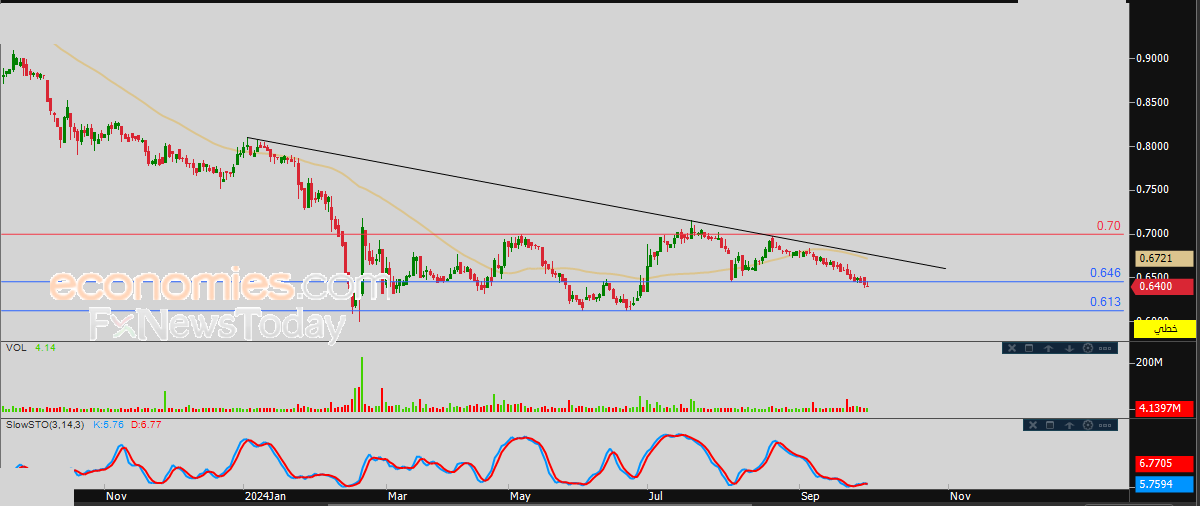This screenshot has height=506, width=1200.
Task: Close the VOL indicator panel
Action: (1012, 348)
